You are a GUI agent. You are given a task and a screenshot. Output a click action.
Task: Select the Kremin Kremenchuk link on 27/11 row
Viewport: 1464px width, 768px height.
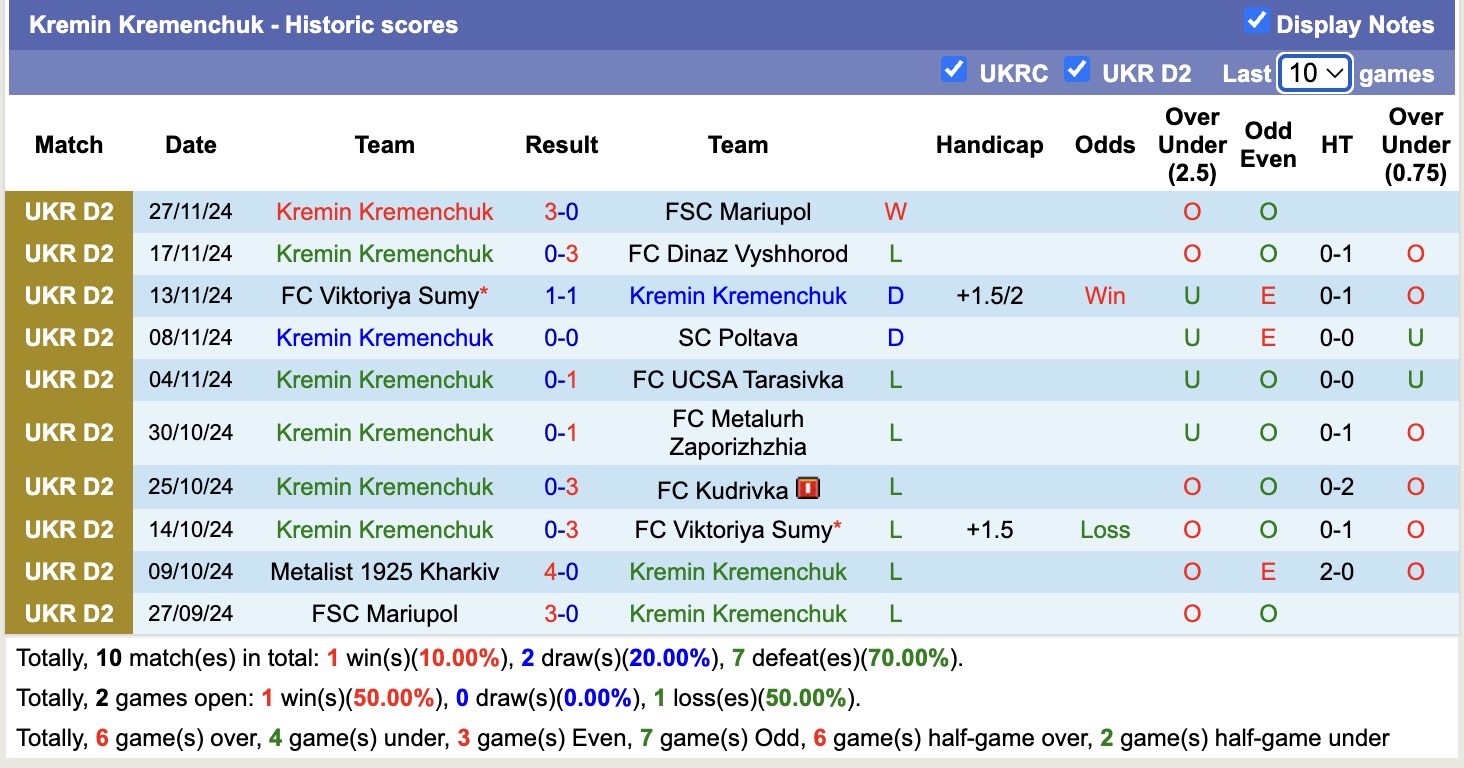(x=384, y=211)
